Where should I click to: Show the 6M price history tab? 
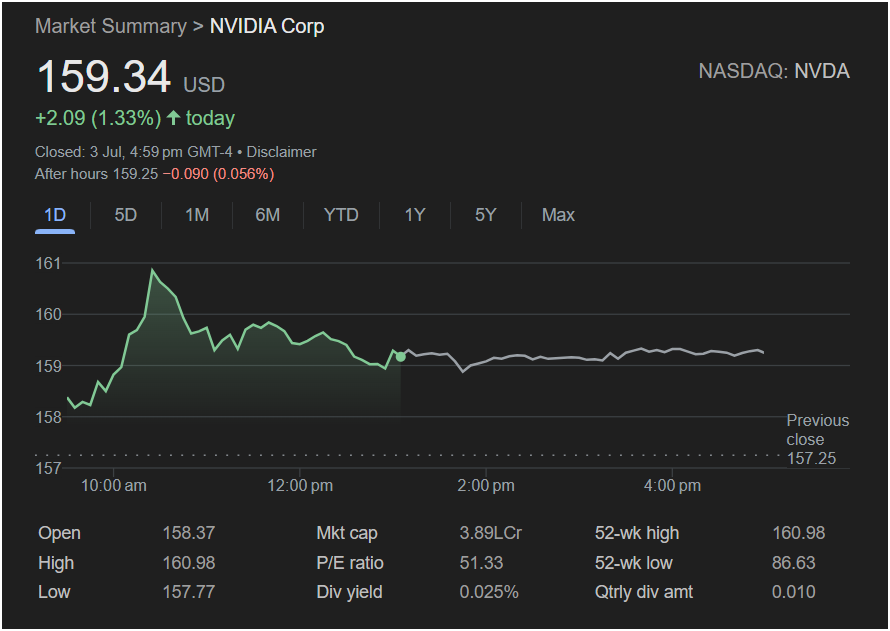click(x=267, y=215)
